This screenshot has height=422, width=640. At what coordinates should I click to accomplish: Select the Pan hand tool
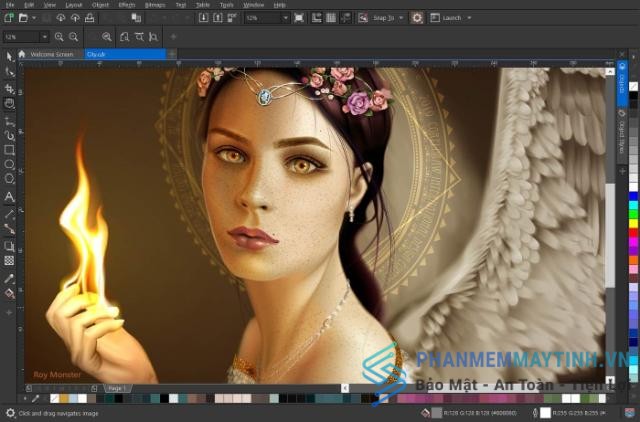click(9, 104)
